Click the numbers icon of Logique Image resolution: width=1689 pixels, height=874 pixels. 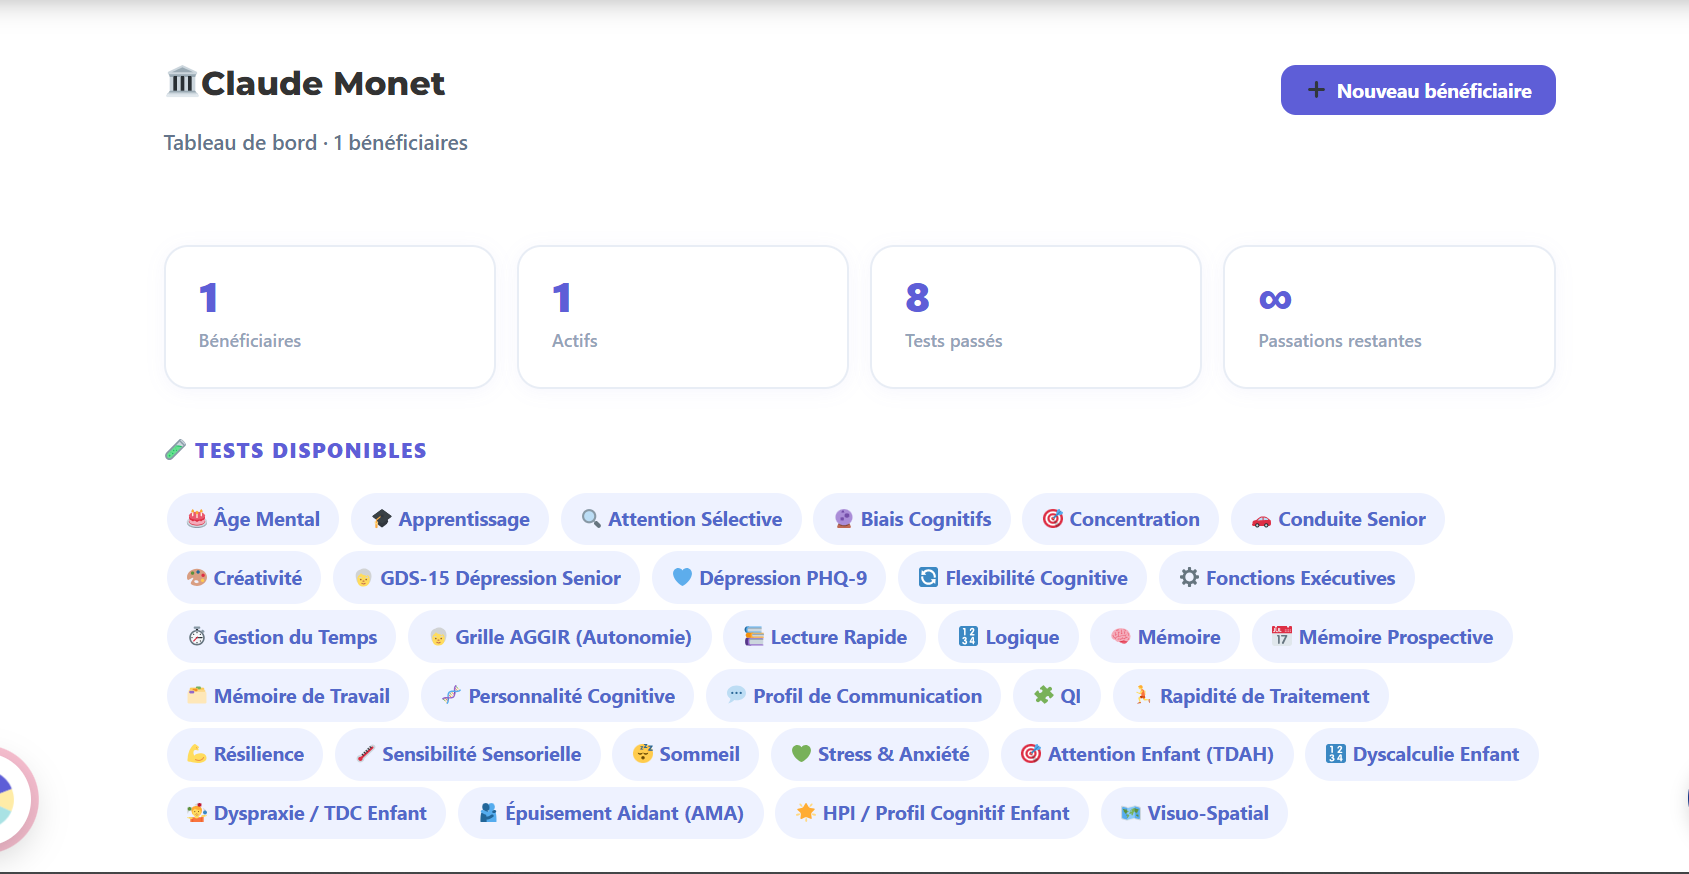[x=968, y=636]
